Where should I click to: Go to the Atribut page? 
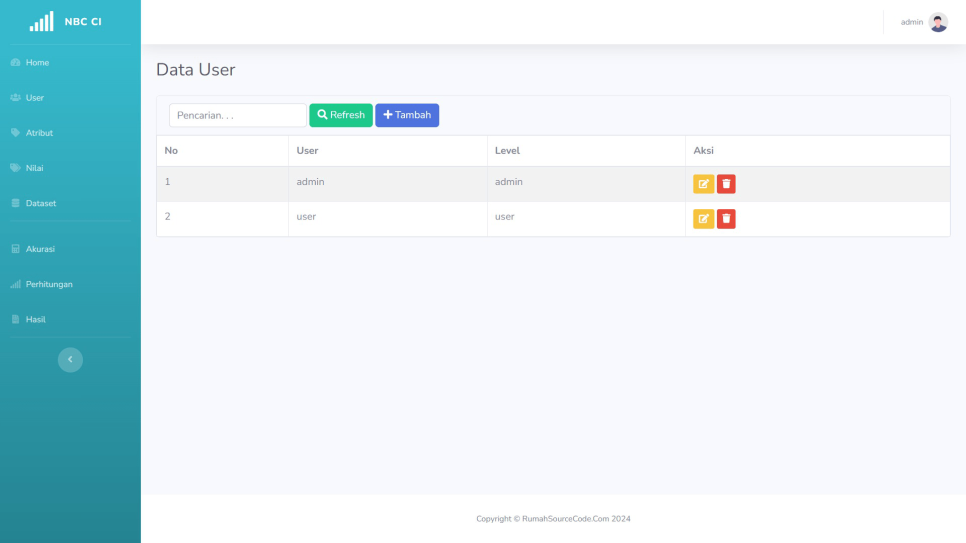pos(39,133)
